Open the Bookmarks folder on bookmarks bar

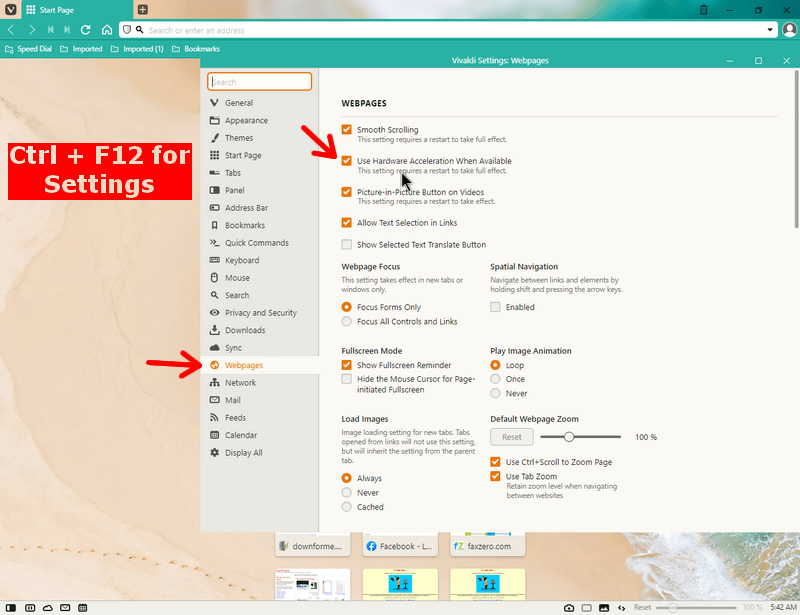(196, 49)
